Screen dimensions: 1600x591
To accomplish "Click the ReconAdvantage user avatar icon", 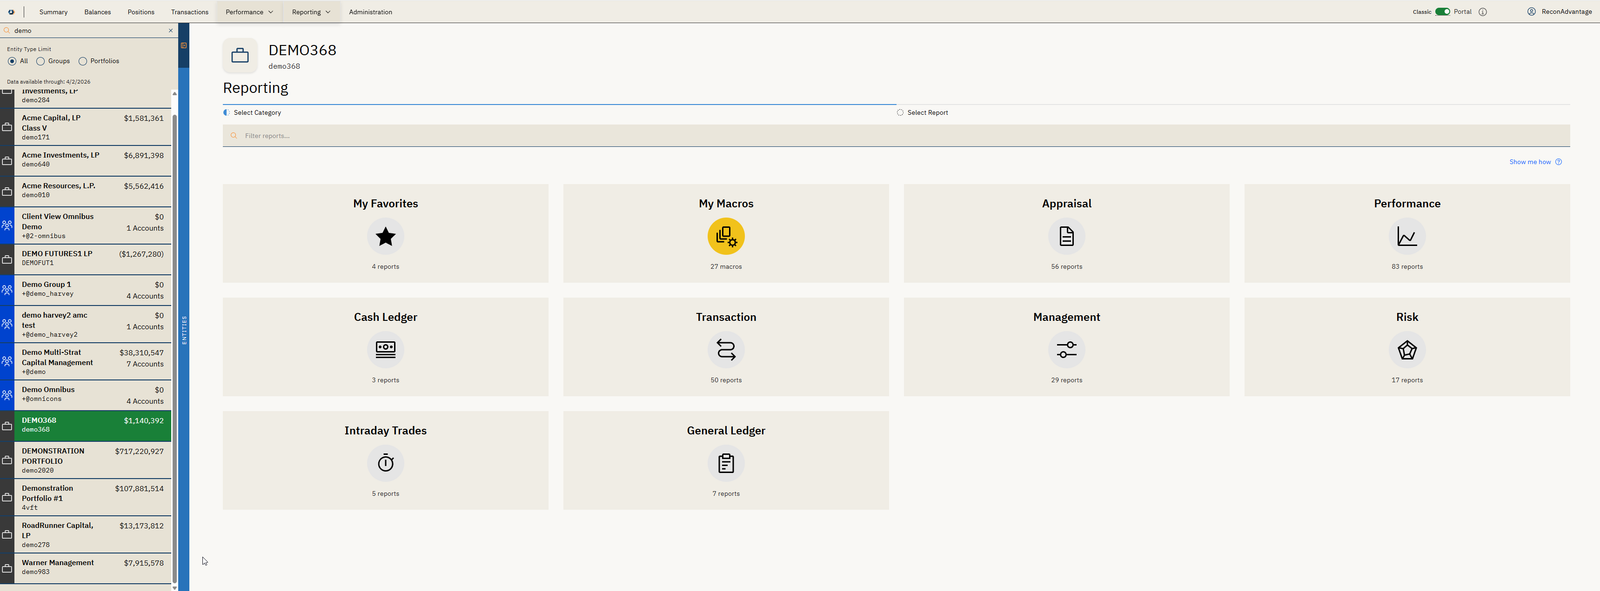I will 1531,12.
